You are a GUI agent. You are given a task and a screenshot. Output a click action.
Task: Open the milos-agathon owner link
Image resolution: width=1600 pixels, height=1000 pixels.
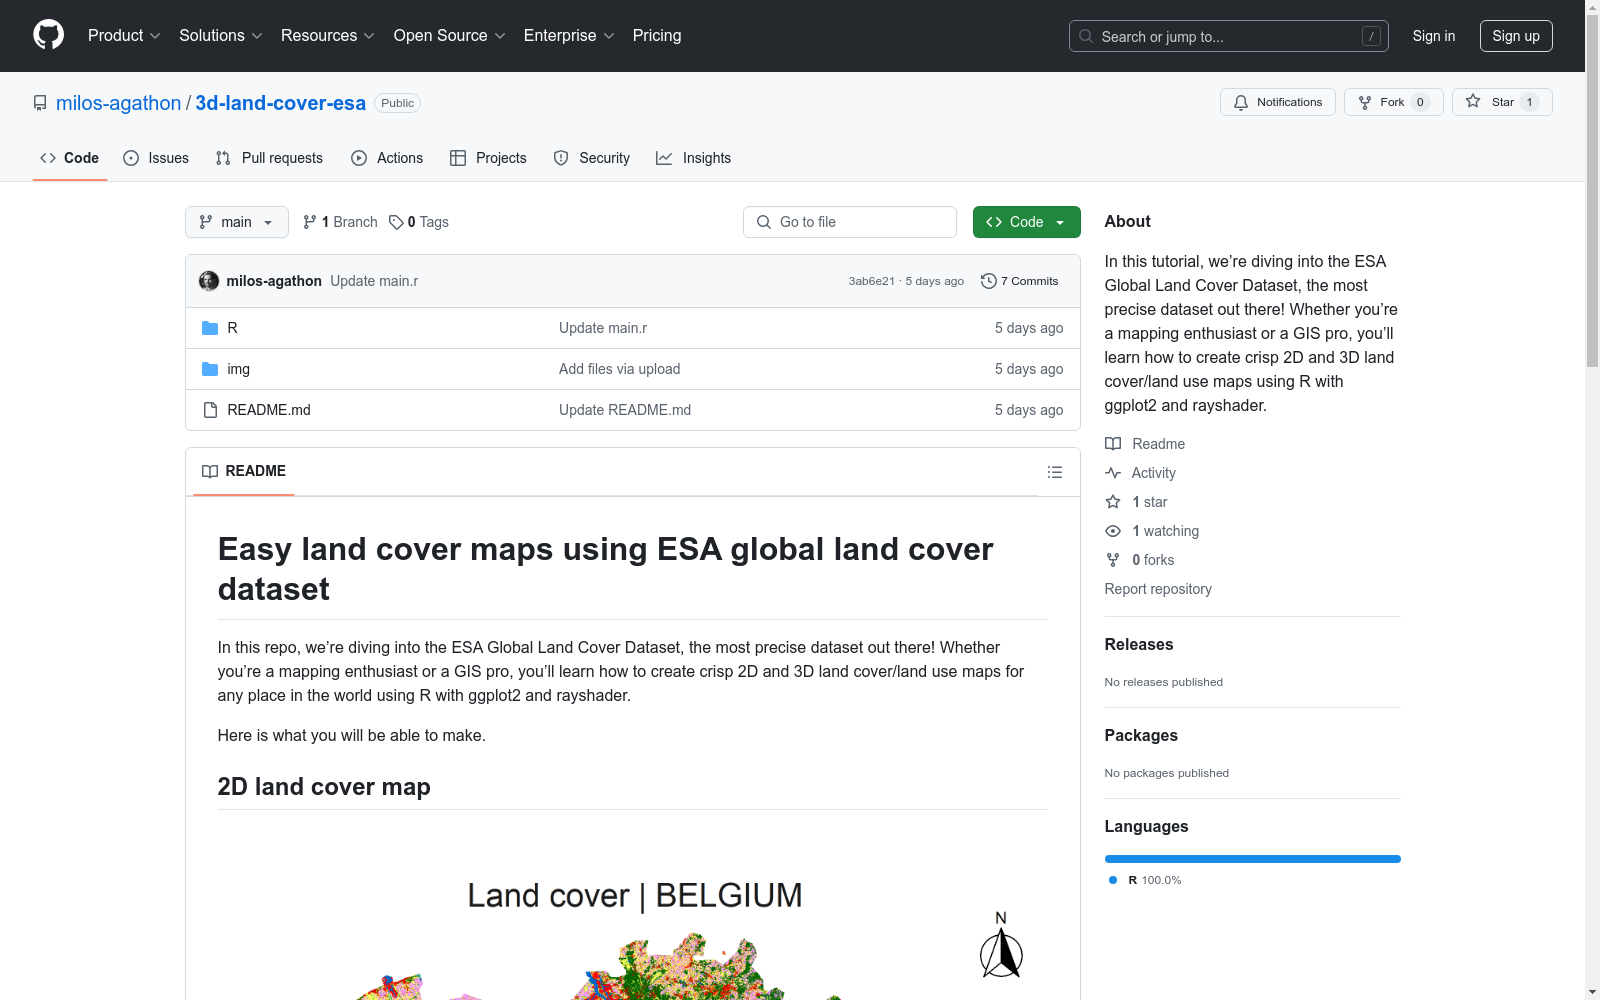[119, 103]
